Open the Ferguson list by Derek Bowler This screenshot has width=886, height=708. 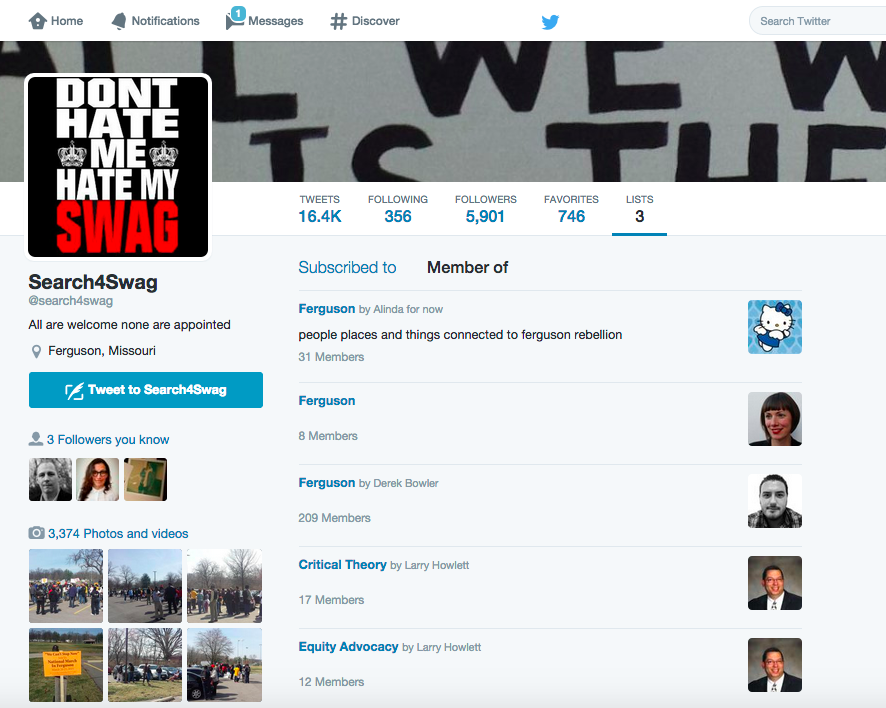pos(327,483)
